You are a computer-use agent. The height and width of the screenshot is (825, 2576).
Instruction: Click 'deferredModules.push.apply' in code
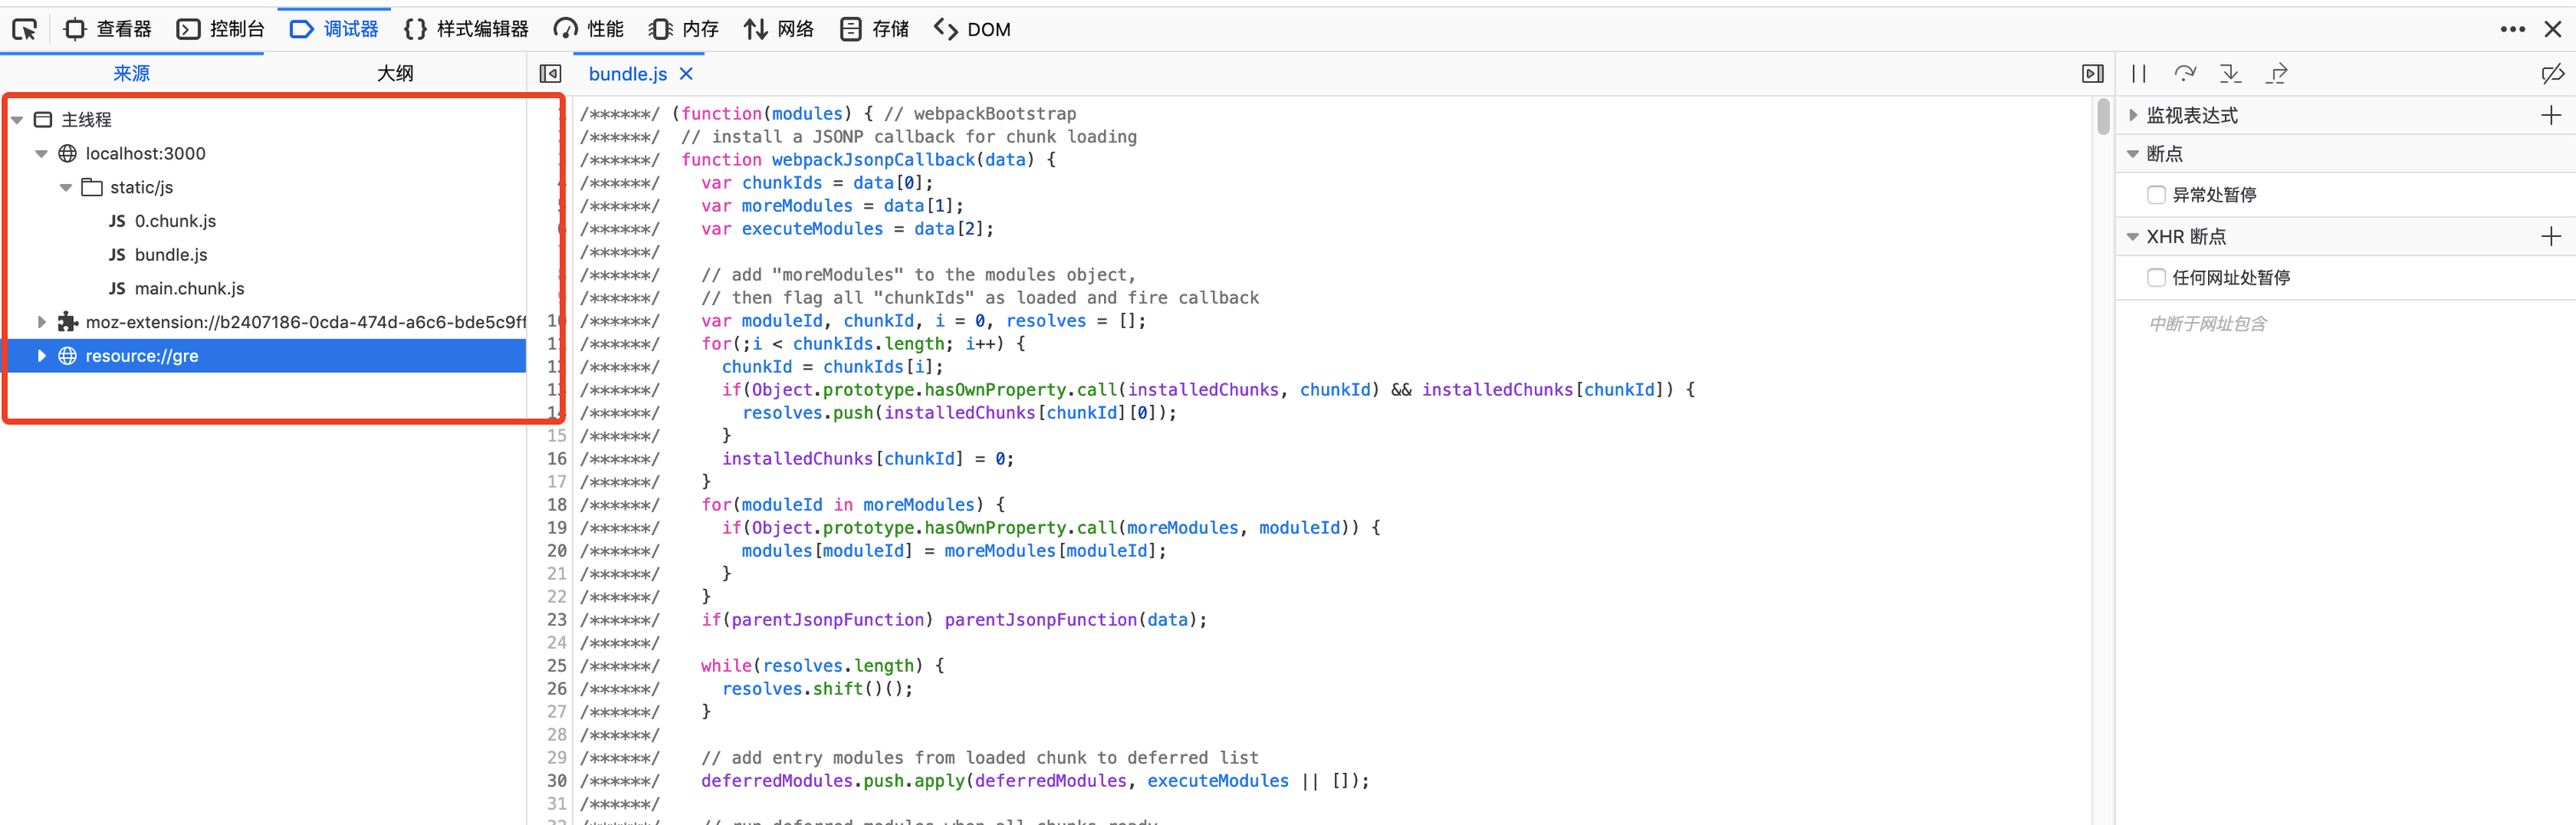pyautogui.click(x=833, y=781)
